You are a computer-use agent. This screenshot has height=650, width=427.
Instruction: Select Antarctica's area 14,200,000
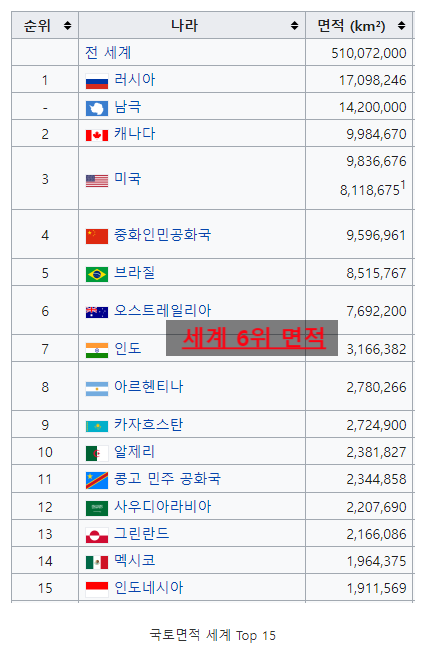point(372,108)
